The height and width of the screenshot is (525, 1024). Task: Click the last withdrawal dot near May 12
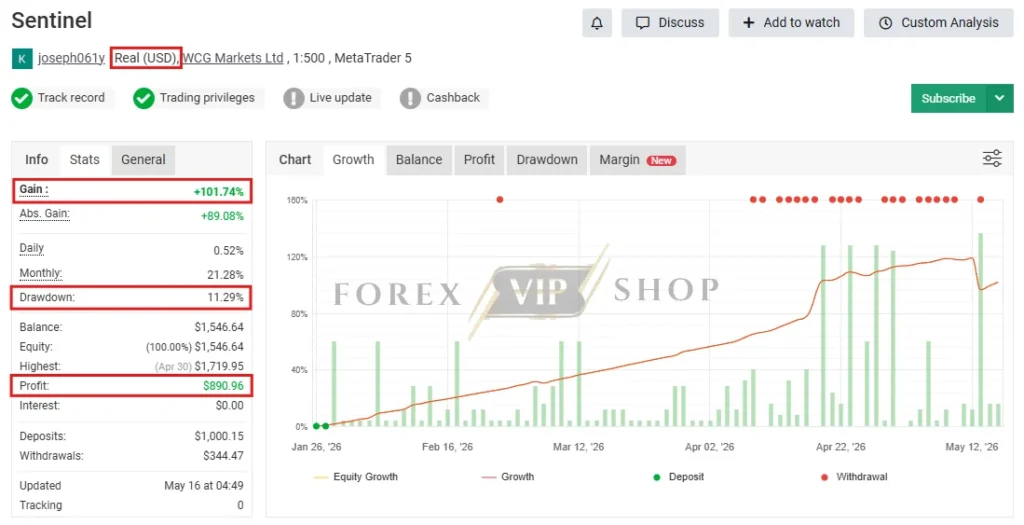[980, 200]
